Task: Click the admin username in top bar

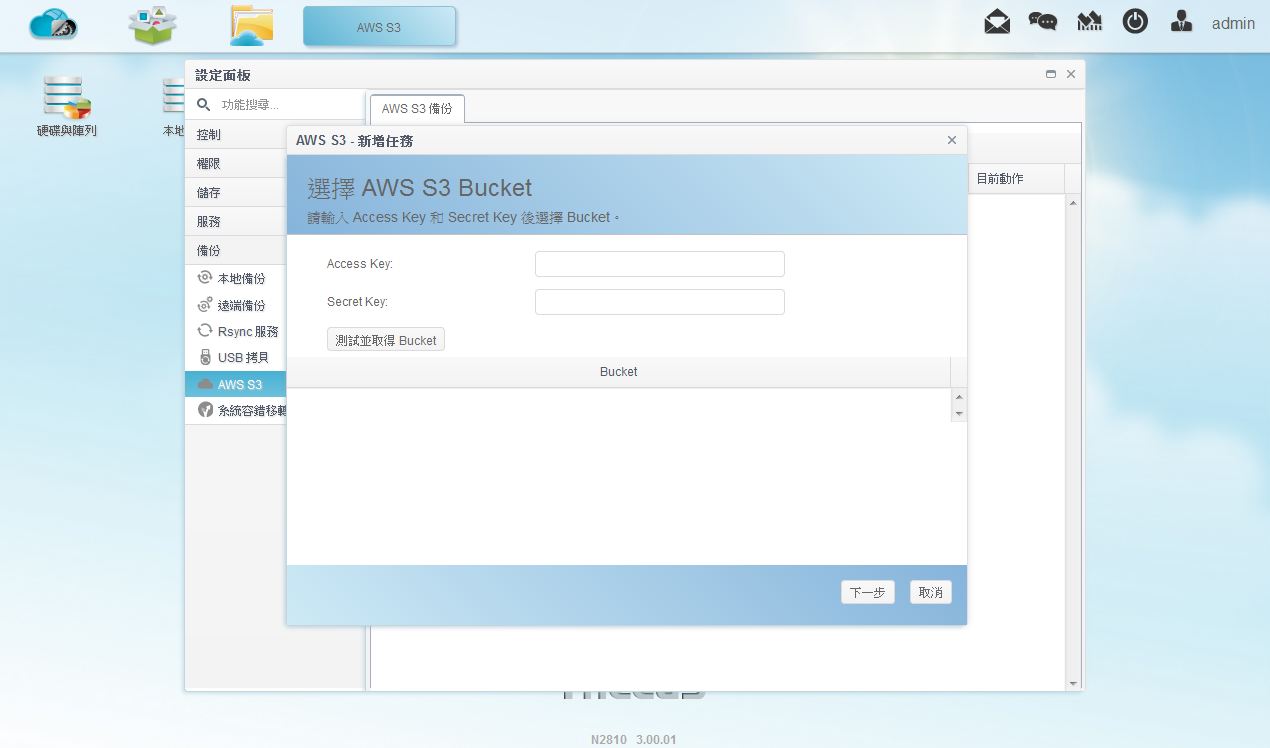Action: pos(1233,23)
